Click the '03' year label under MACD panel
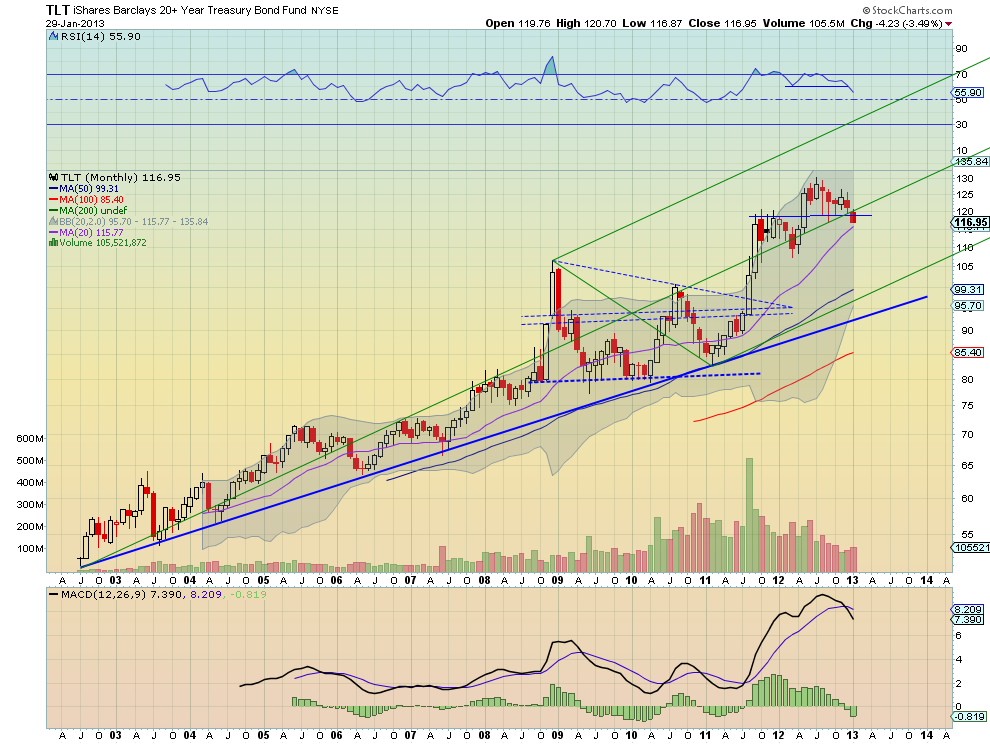This screenshot has width=990, height=744. [x=116, y=735]
